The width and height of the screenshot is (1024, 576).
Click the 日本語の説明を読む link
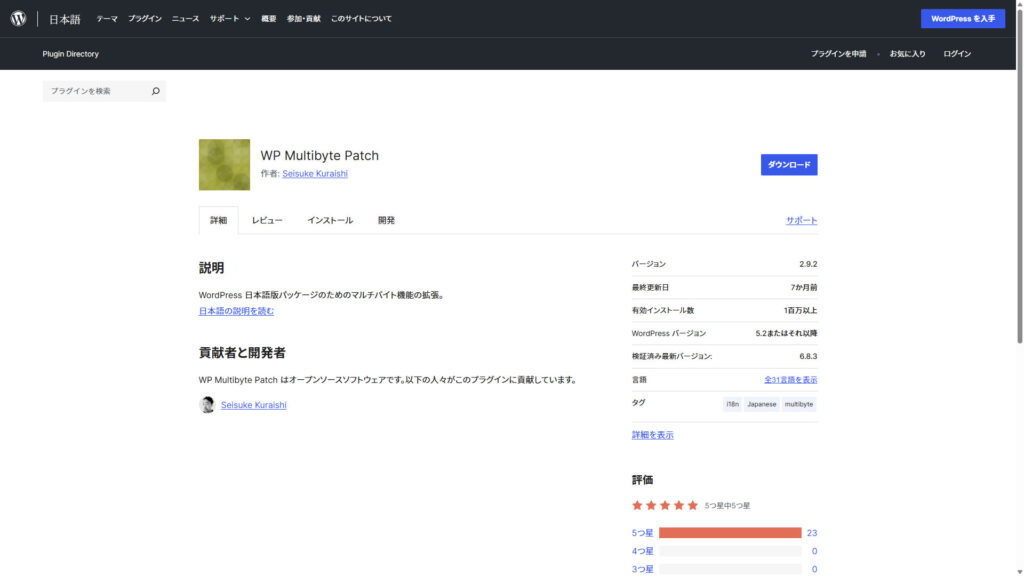click(236, 311)
